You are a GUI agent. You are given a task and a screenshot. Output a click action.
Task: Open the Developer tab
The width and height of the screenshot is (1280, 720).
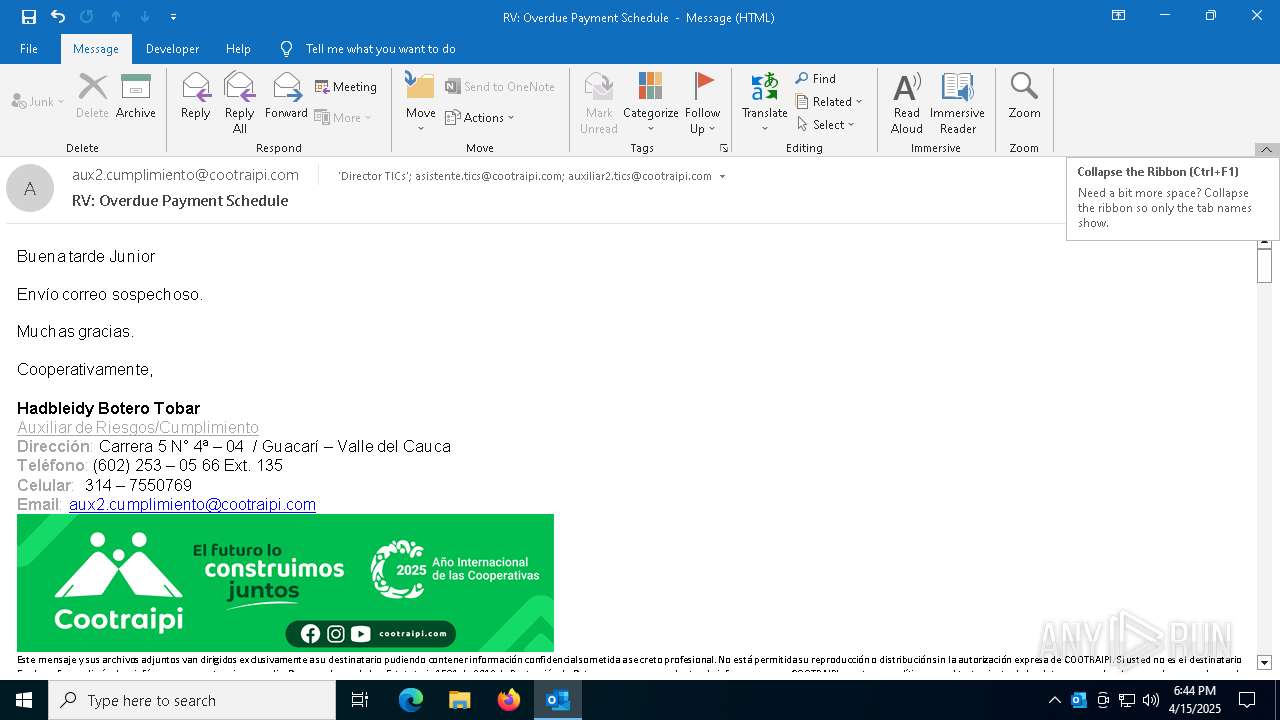172,49
